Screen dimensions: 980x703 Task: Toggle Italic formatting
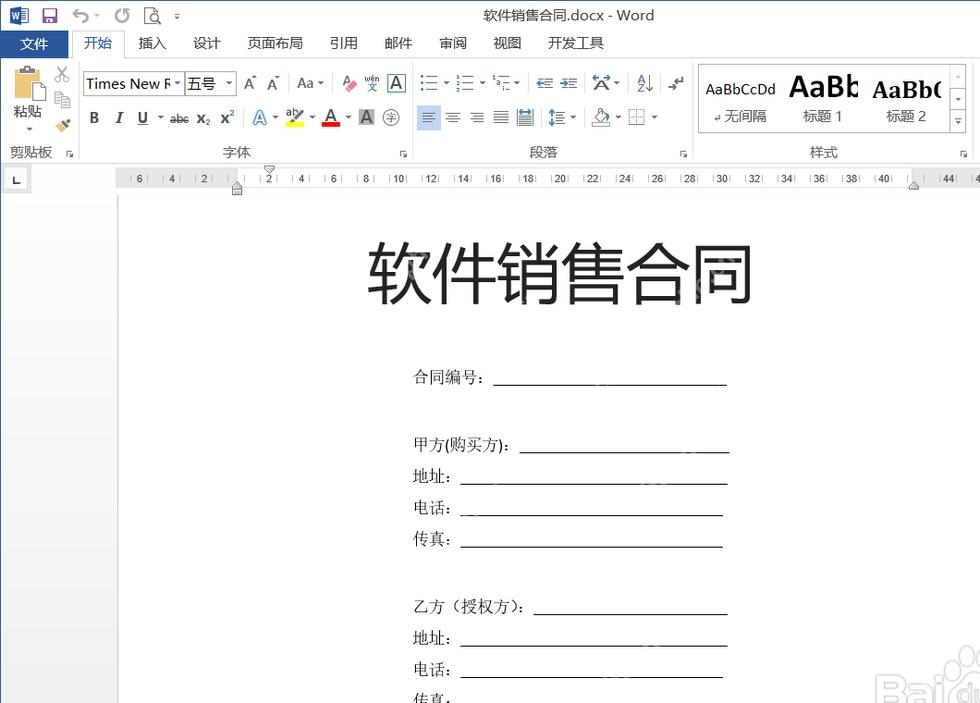pyautogui.click(x=119, y=118)
